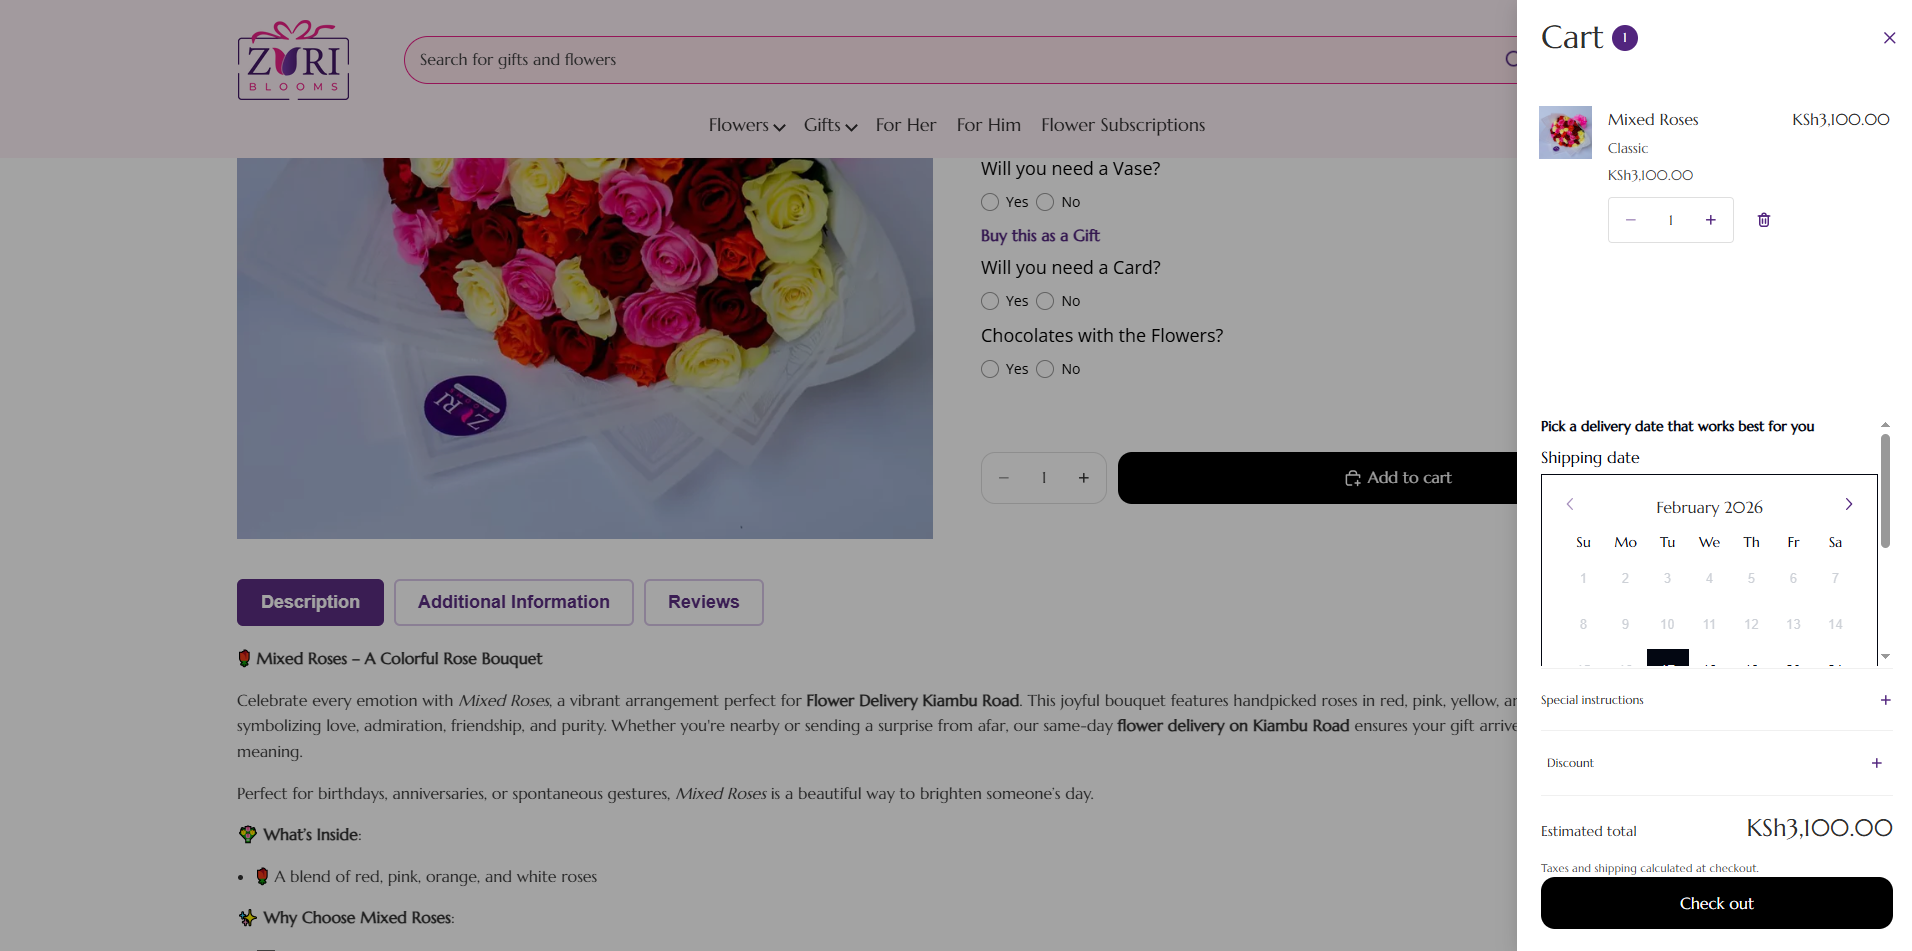This screenshot has height=951, width=1912.
Task: Open the Gifts dropdown menu
Action: tap(829, 125)
